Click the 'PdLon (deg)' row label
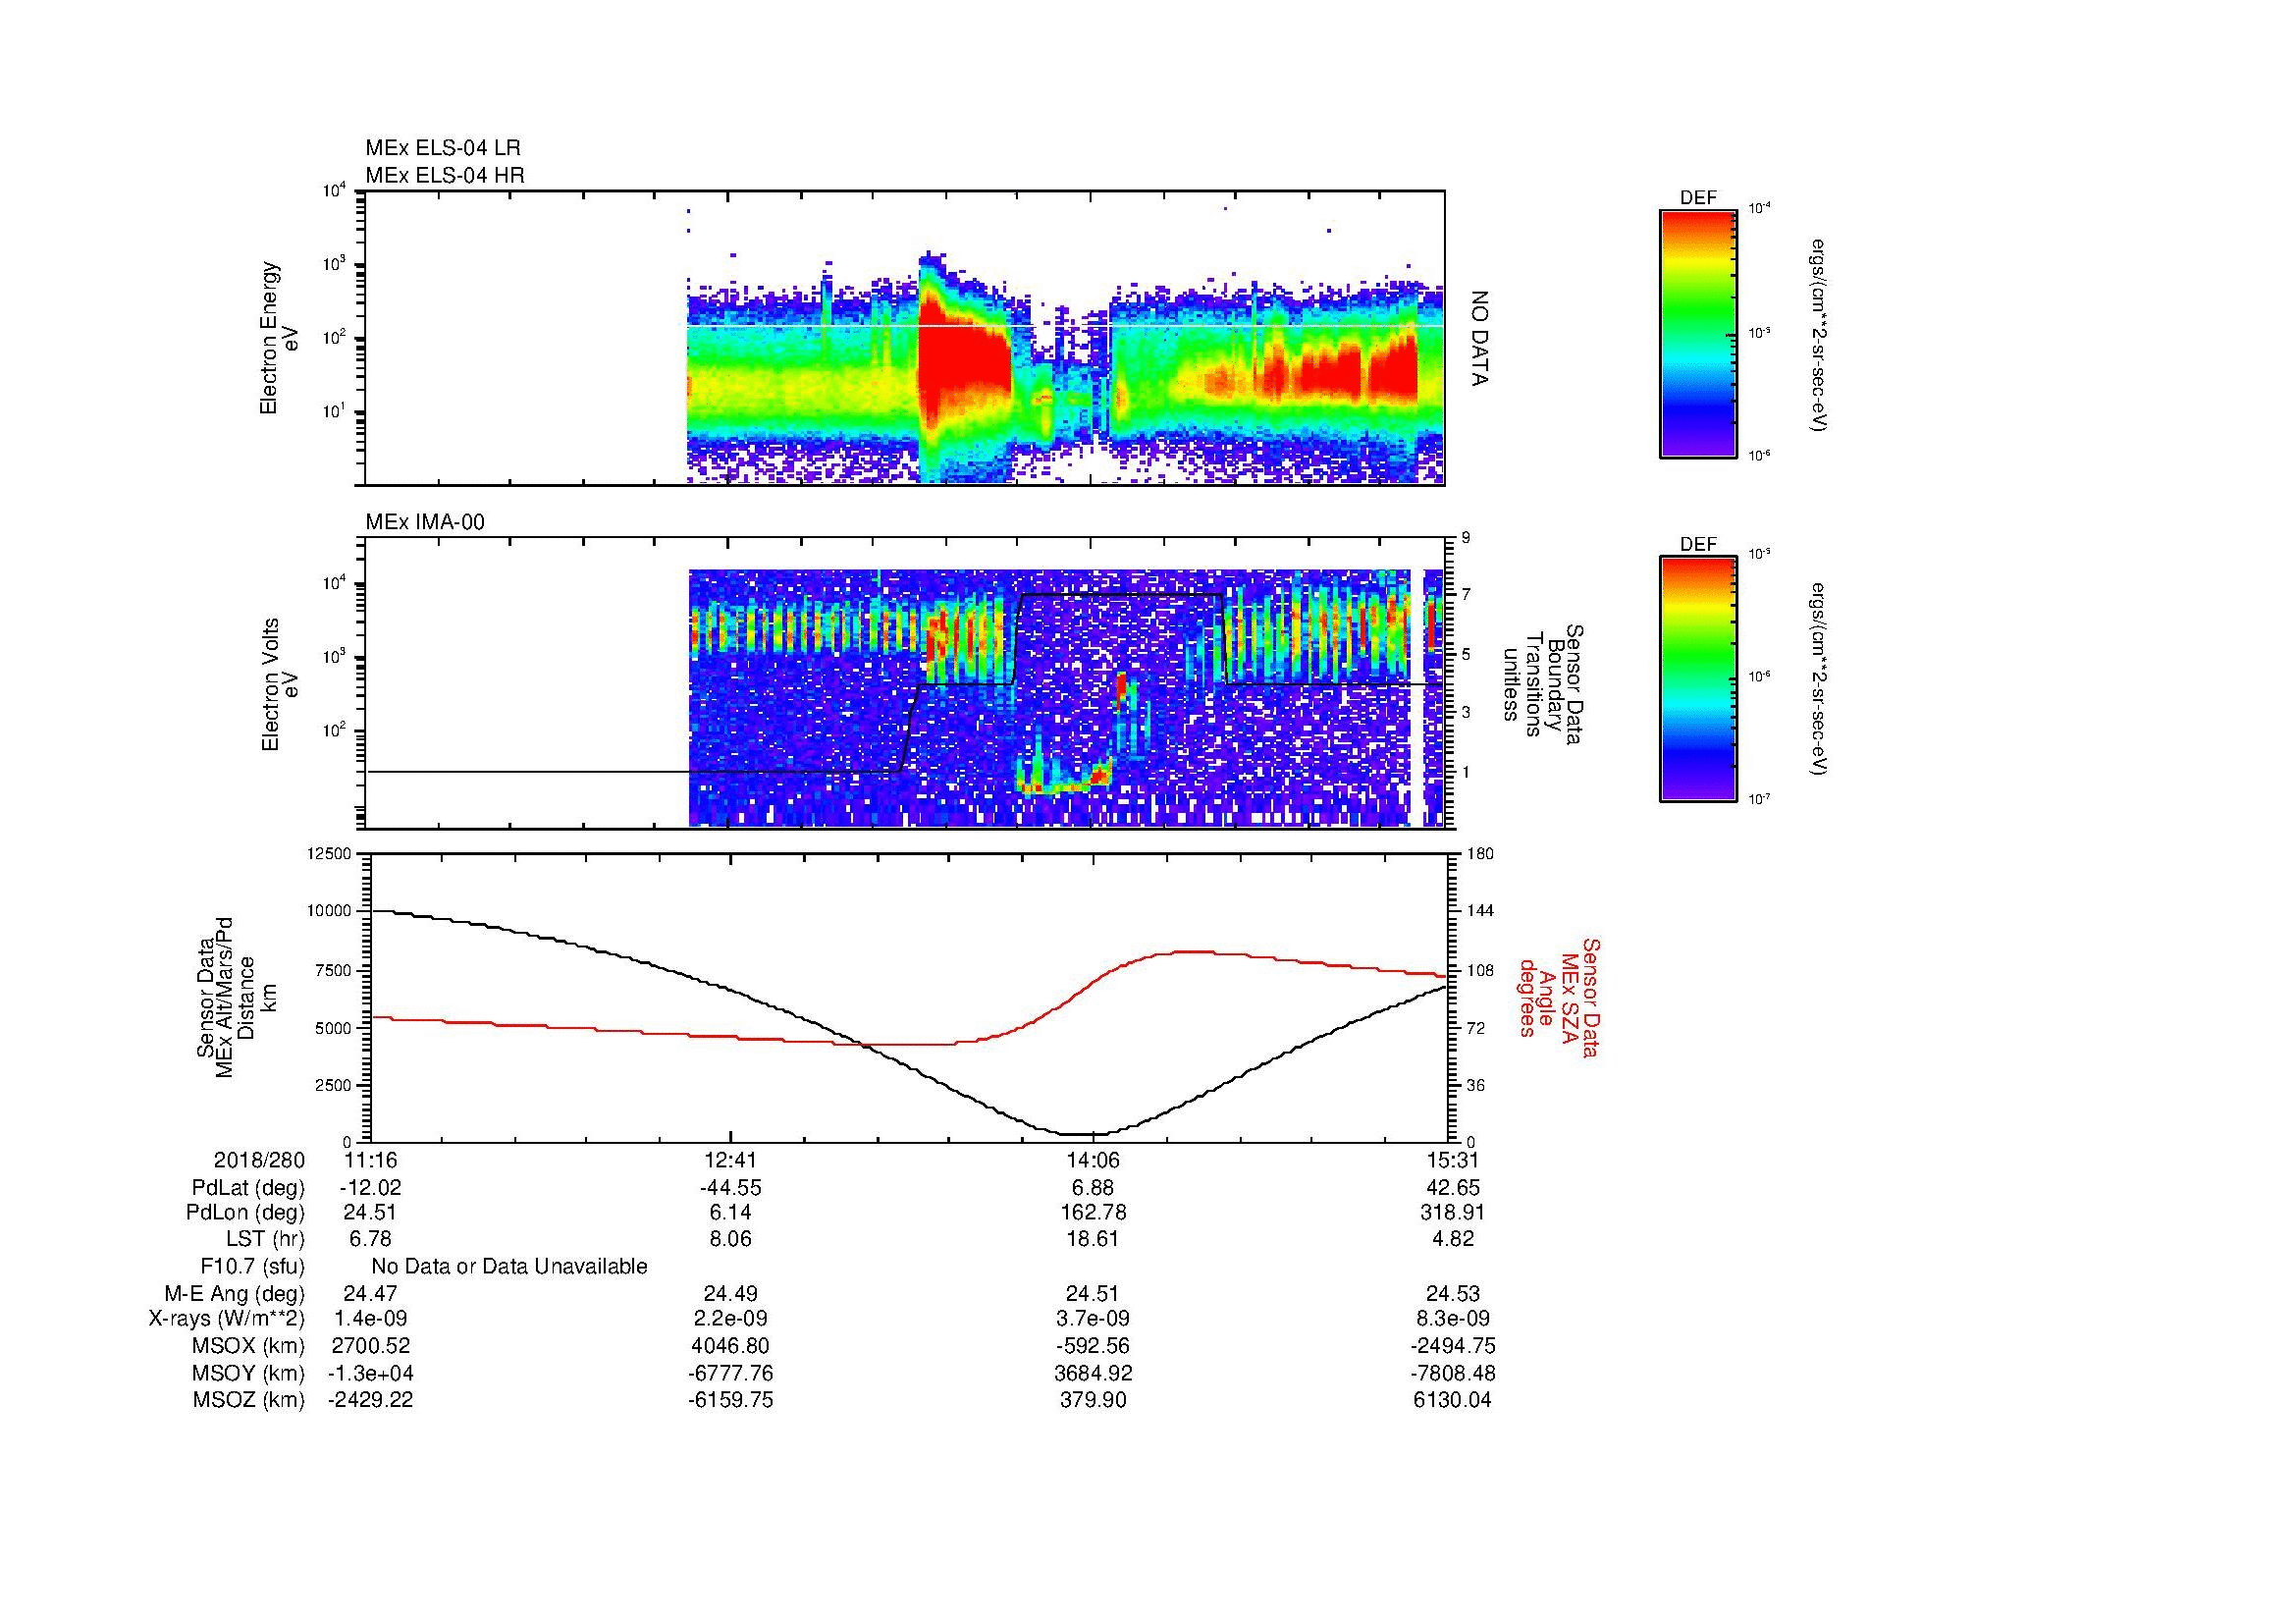This screenshot has height=1623, width=2296. point(245,1213)
